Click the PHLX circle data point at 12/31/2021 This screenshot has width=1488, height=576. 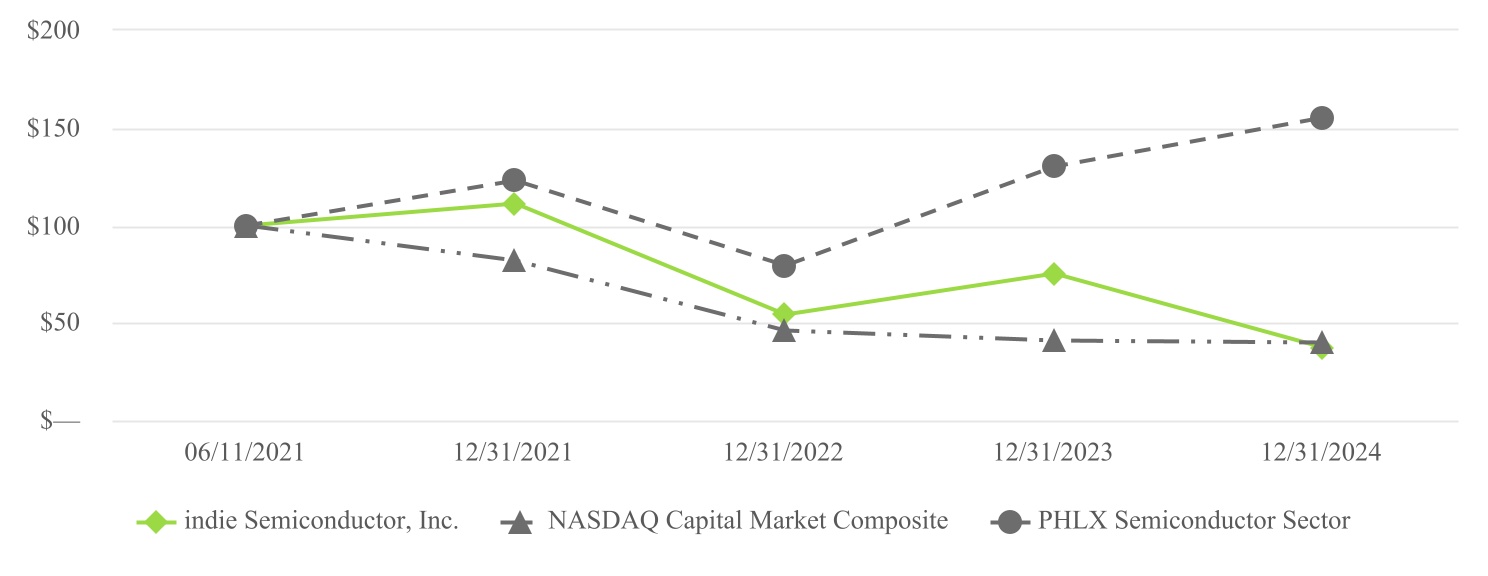tap(514, 180)
